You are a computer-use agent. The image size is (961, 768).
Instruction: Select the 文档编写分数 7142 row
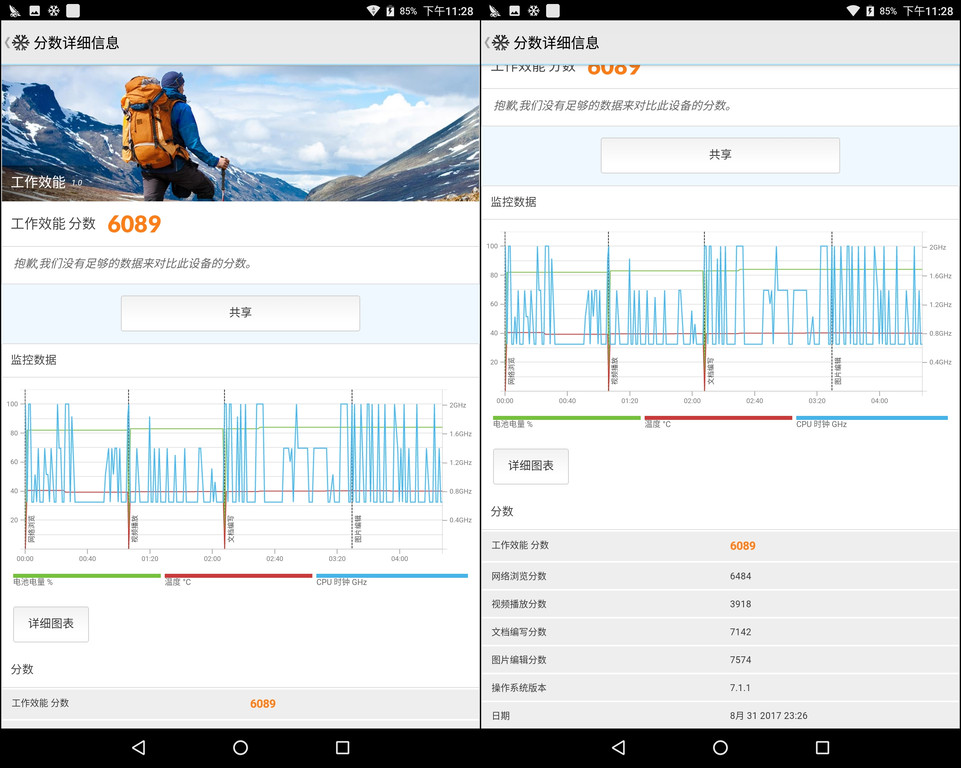[x=720, y=632]
